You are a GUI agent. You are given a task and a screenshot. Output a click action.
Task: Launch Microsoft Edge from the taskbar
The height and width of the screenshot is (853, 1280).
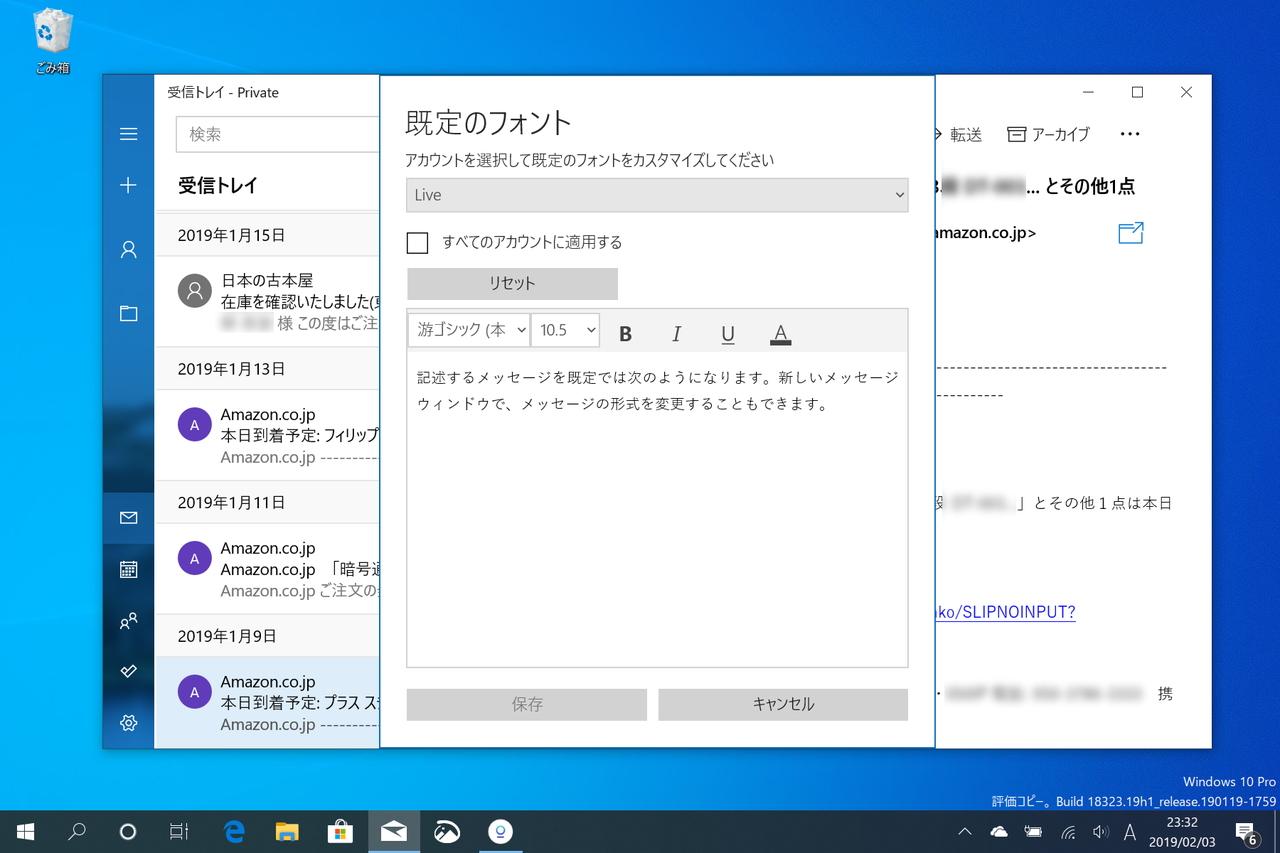click(233, 831)
